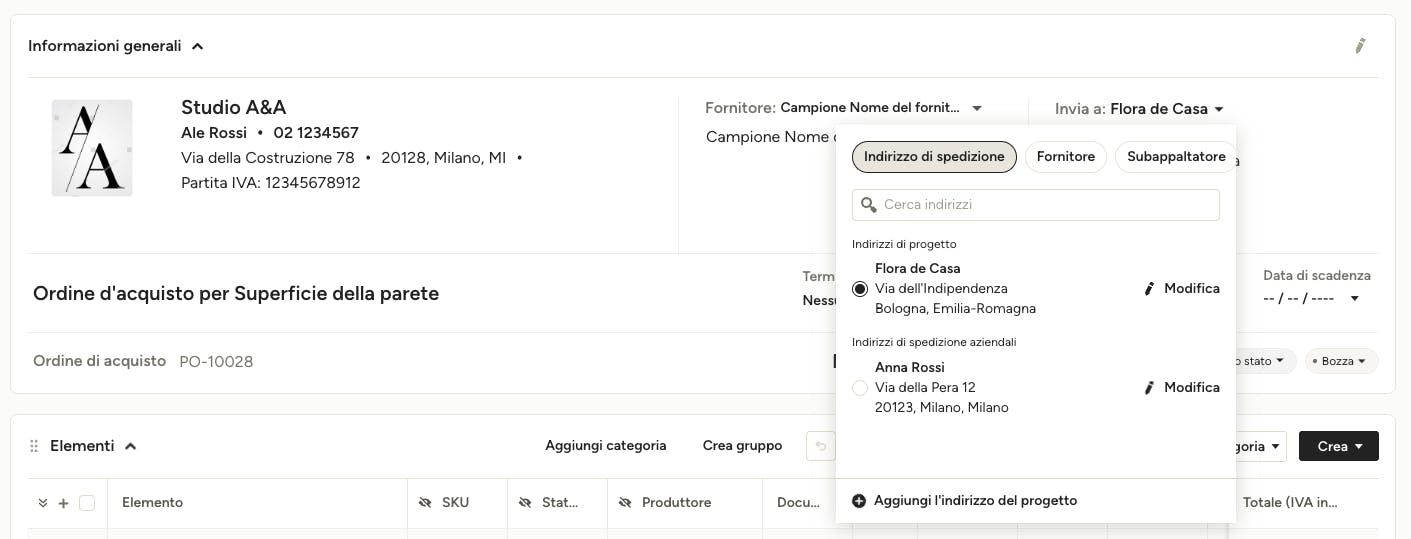Screen dimensions: 1411x539
Task: Click the pencil edit icon for Informazioni generali
Action: (1359, 46)
